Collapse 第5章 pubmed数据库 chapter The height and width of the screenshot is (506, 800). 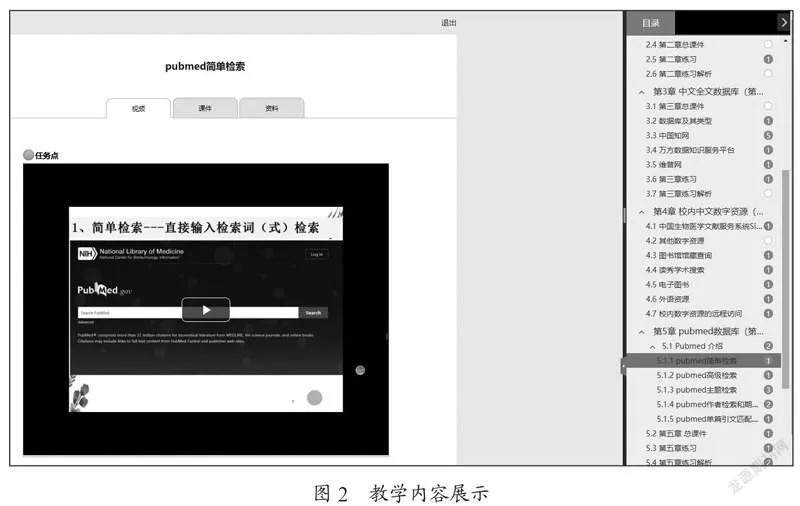[641, 332]
